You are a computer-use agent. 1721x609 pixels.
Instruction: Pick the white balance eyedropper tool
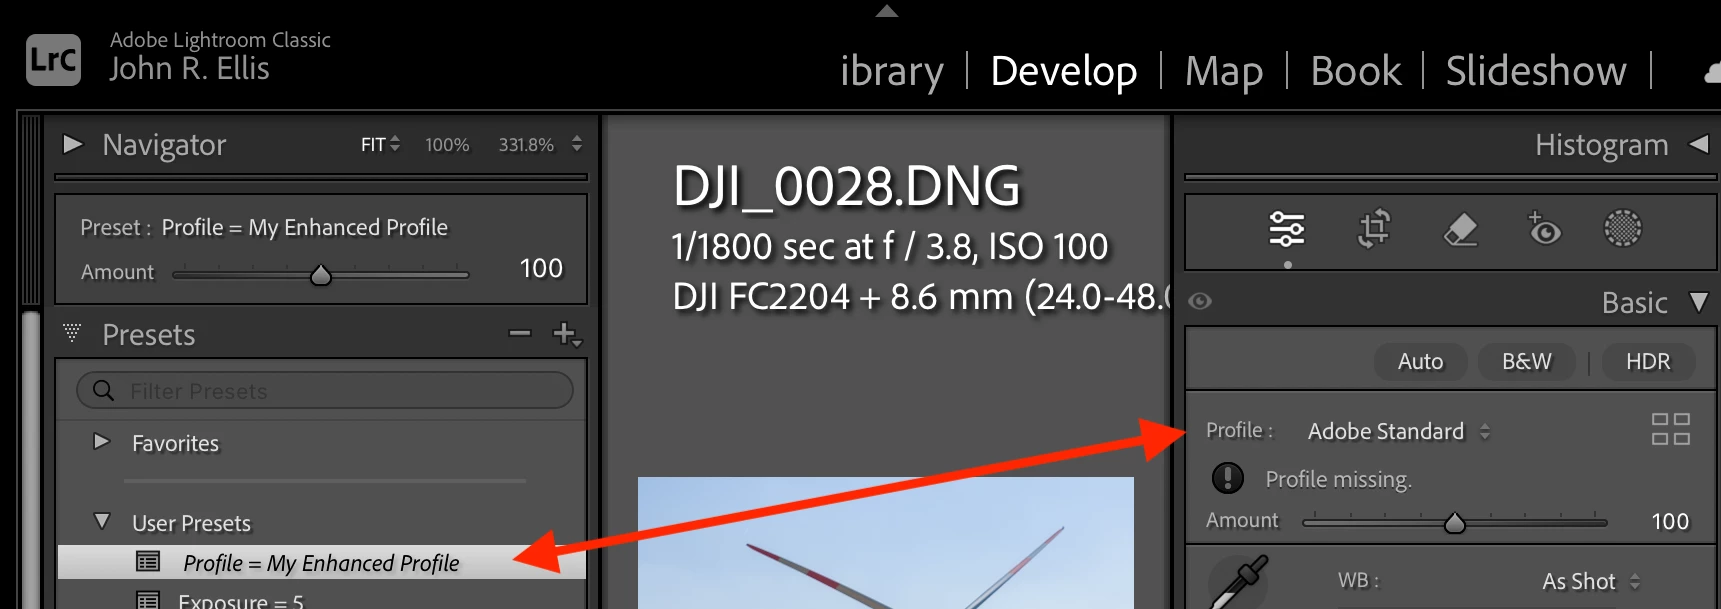pos(1239,582)
